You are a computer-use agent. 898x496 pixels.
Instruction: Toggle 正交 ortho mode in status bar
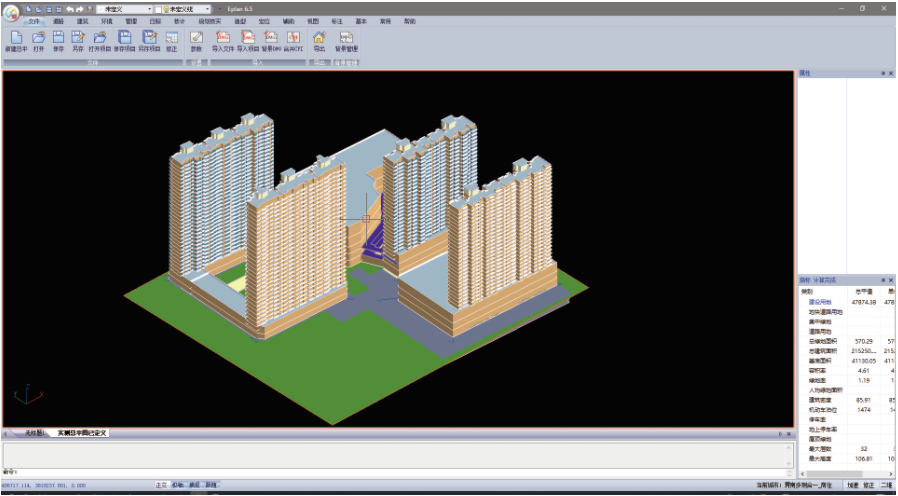(160, 485)
